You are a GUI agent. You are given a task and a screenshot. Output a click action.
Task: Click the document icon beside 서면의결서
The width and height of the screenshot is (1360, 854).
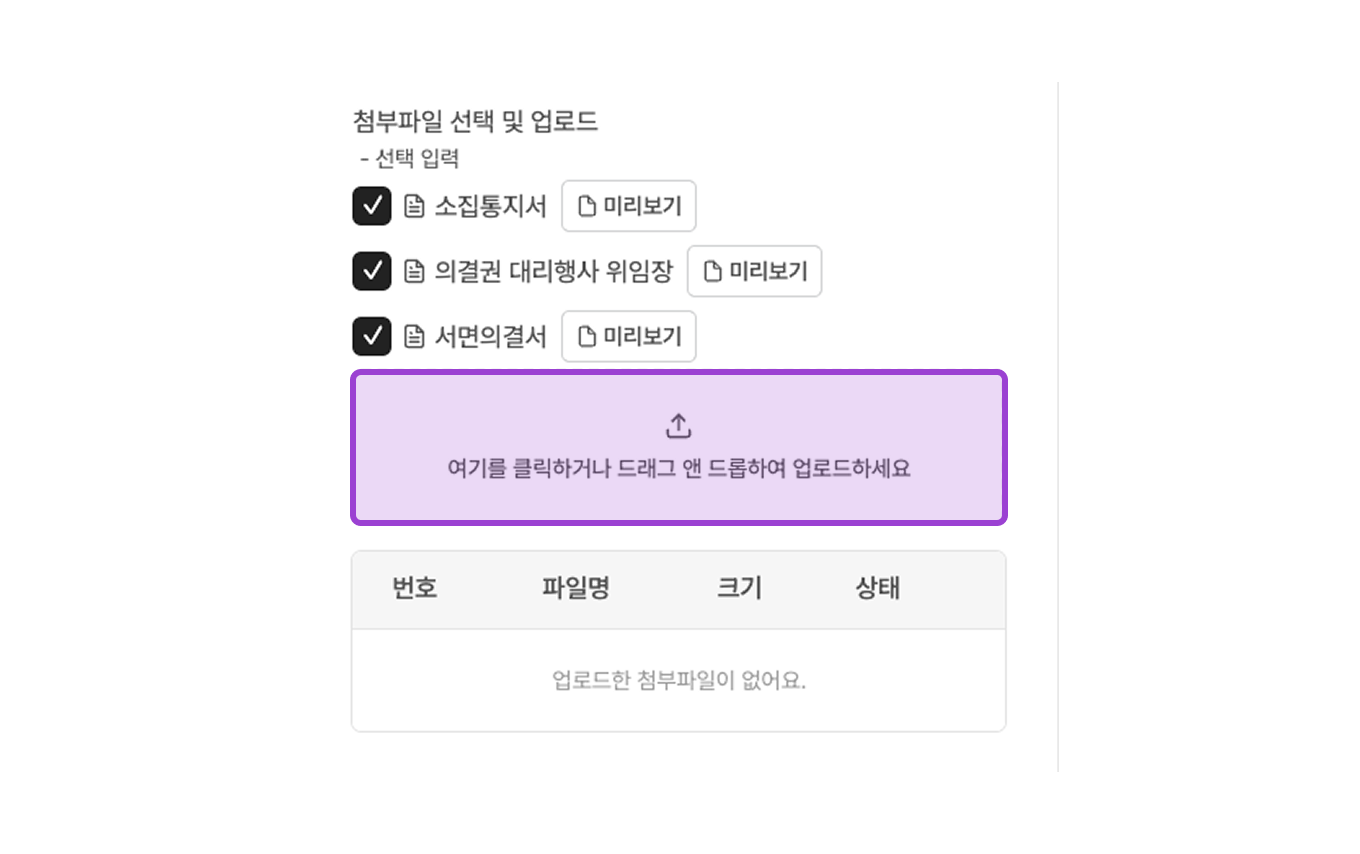pyautogui.click(x=415, y=336)
